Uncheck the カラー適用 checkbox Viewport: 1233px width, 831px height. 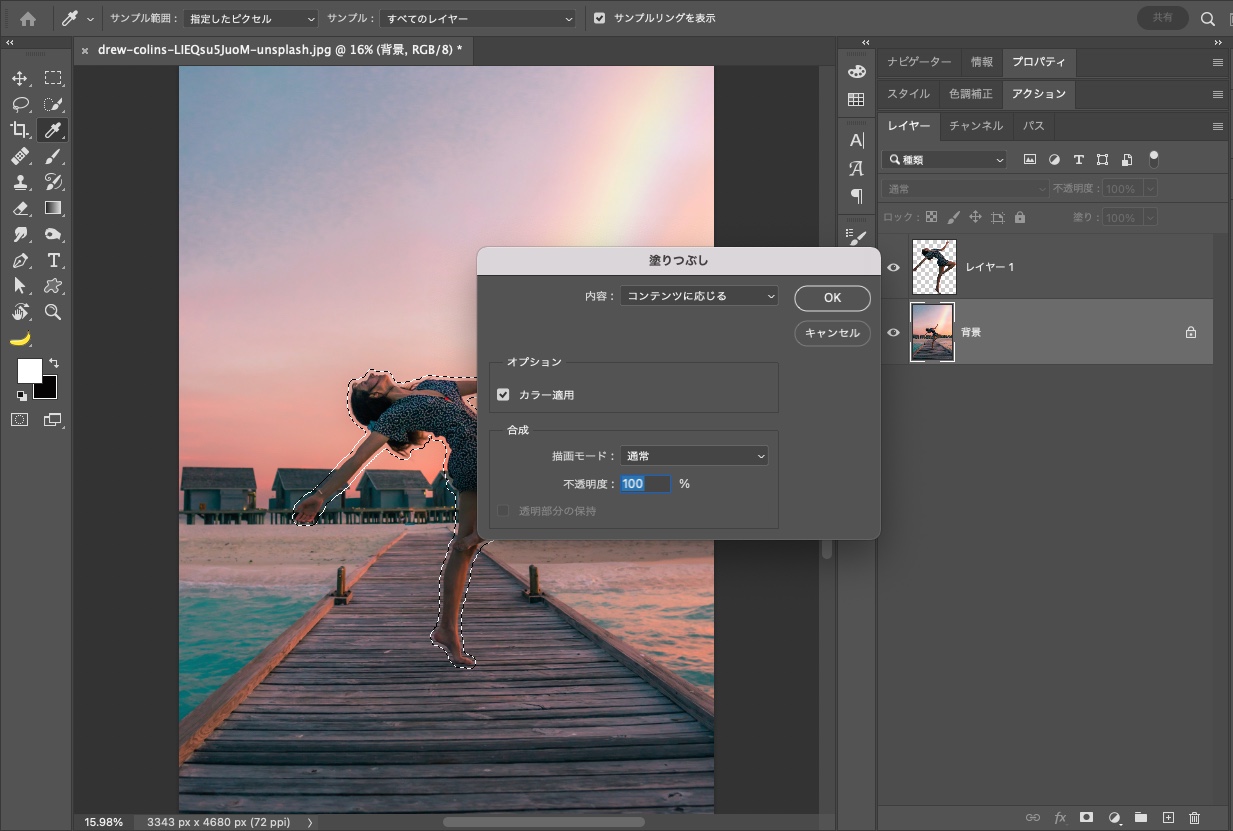(503, 394)
